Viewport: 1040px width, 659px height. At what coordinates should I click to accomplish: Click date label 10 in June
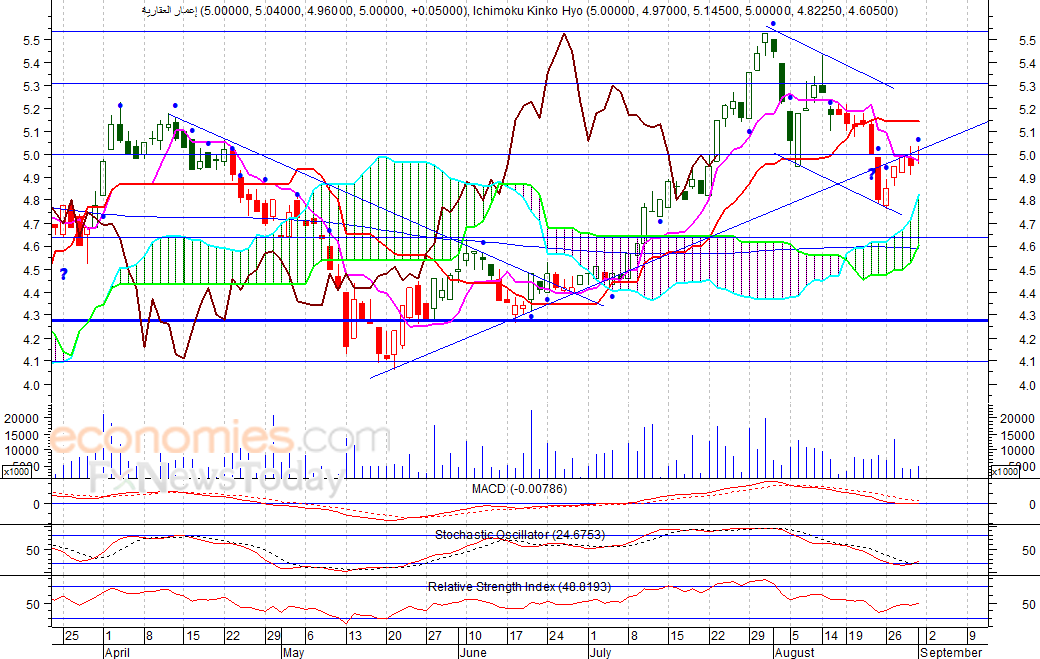[x=474, y=636]
